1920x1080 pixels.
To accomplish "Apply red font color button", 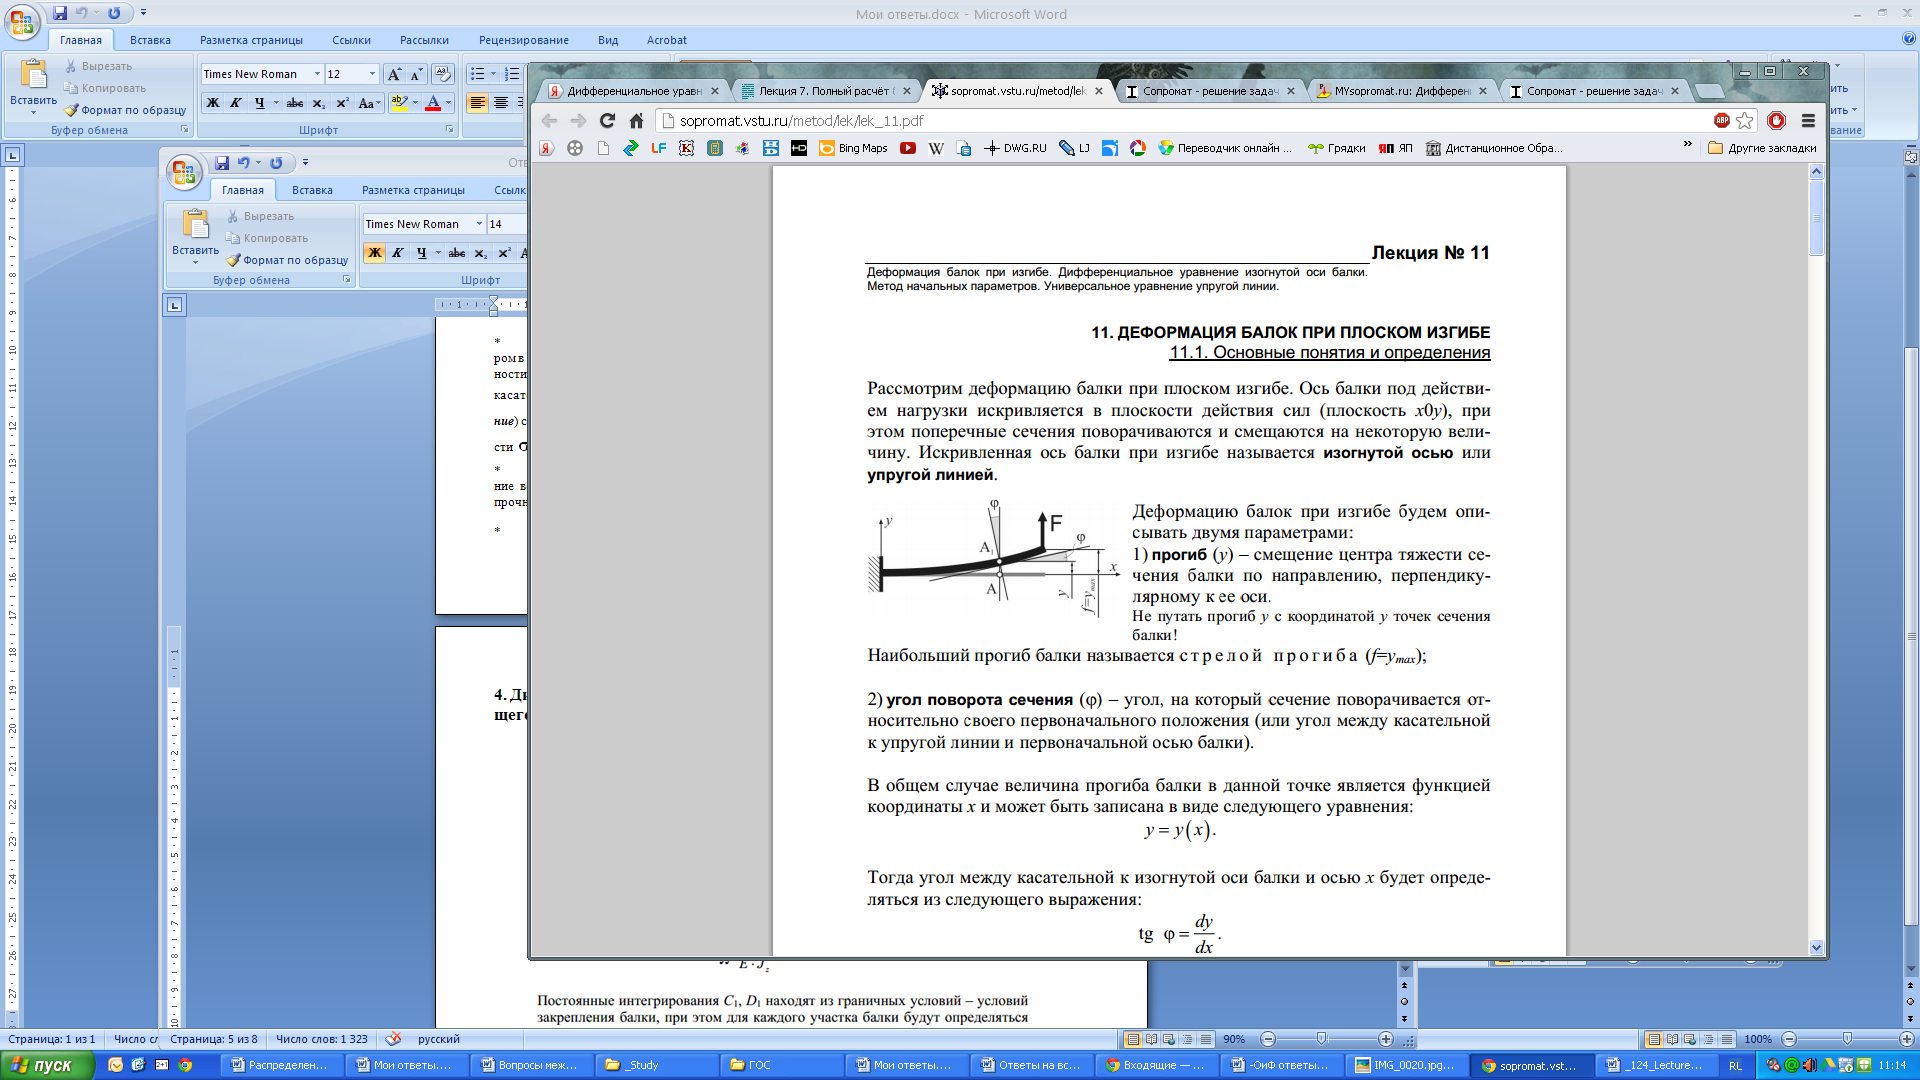I will (x=433, y=103).
